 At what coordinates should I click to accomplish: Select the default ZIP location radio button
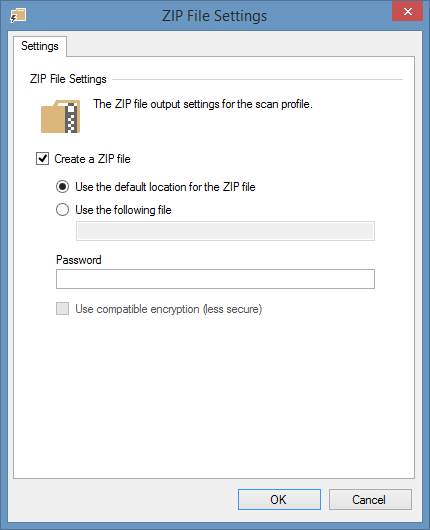pyautogui.click(x=63, y=187)
